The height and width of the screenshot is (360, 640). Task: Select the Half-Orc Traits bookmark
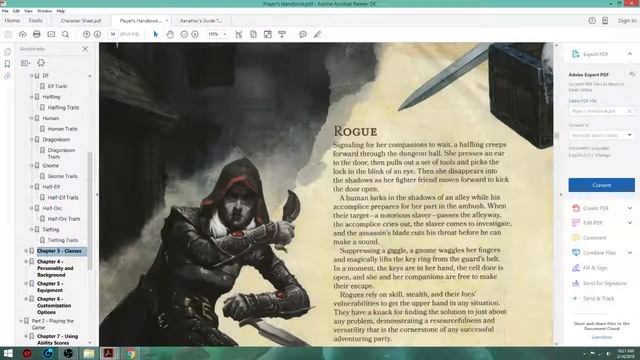tap(64, 219)
